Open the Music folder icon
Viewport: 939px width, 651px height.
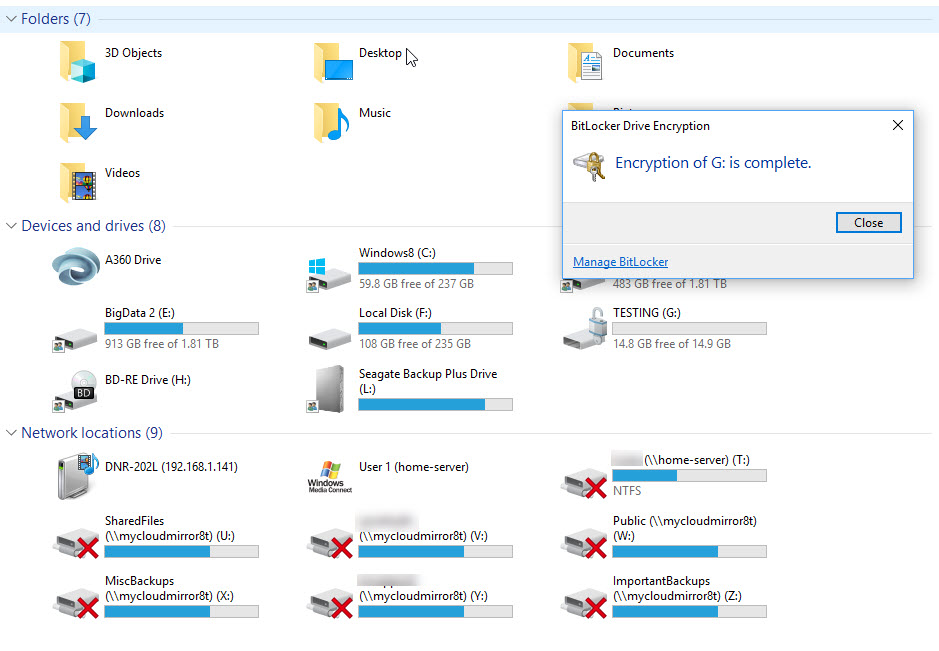point(332,122)
